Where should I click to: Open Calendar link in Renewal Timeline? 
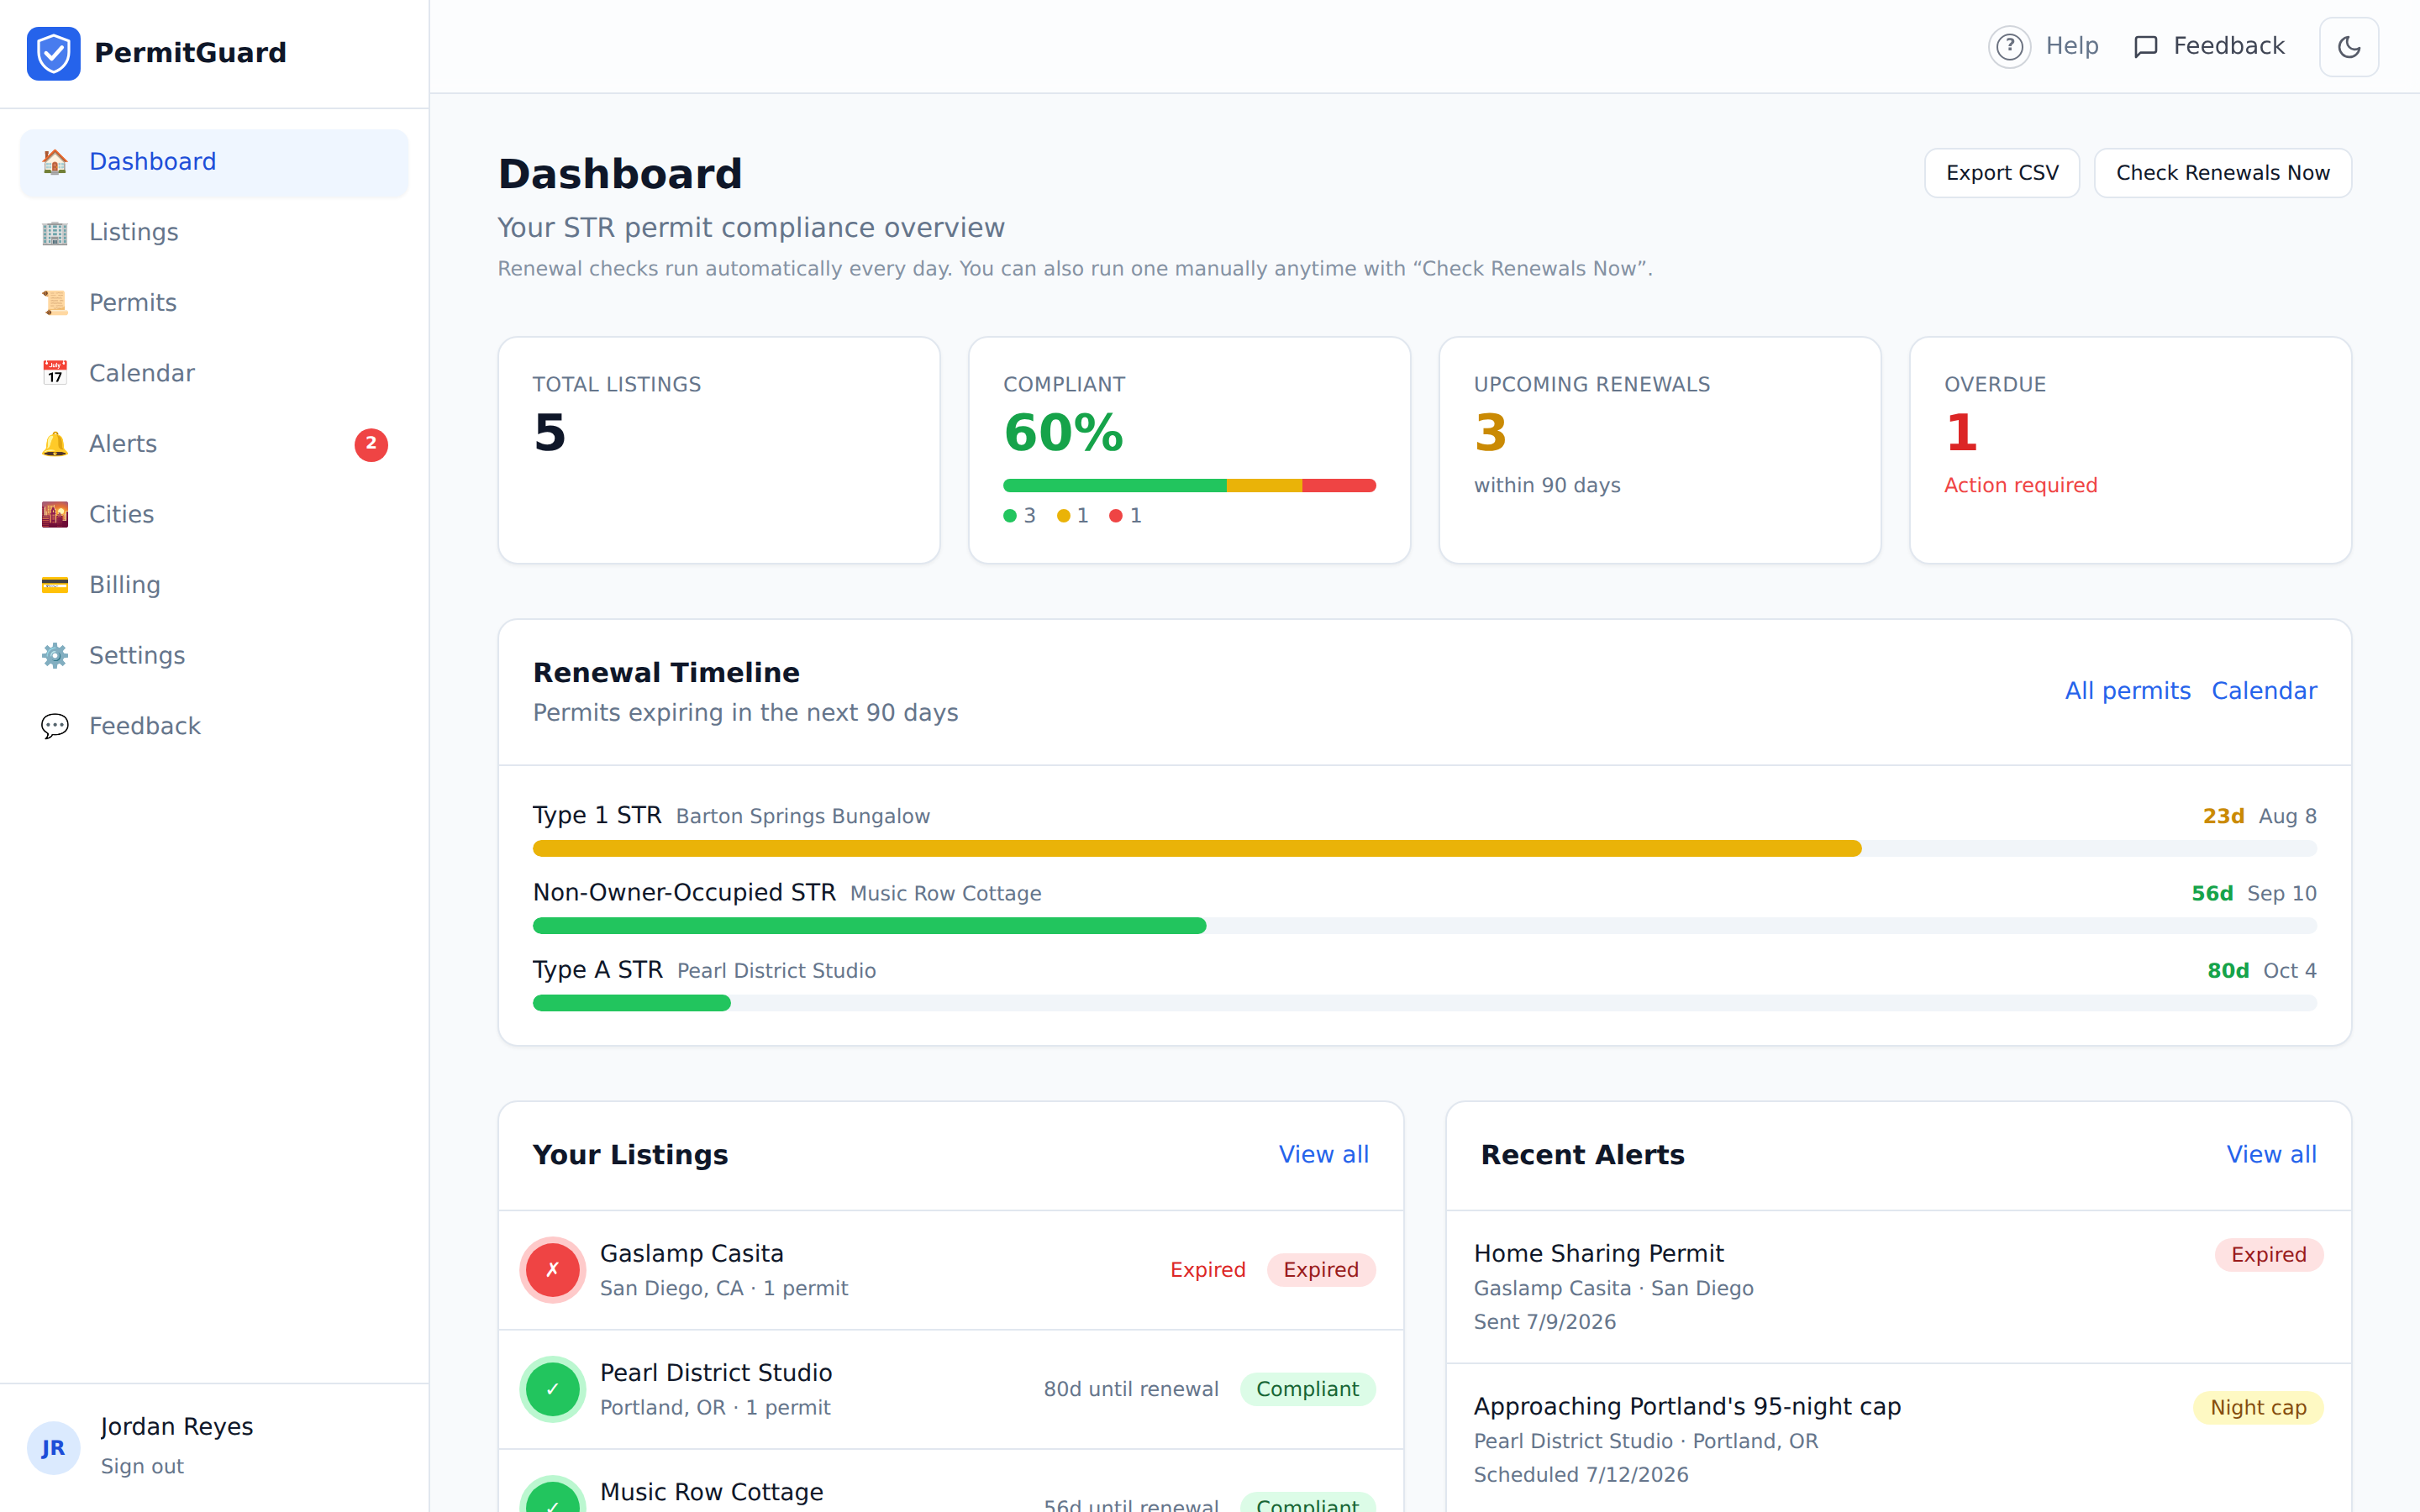point(2263,691)
